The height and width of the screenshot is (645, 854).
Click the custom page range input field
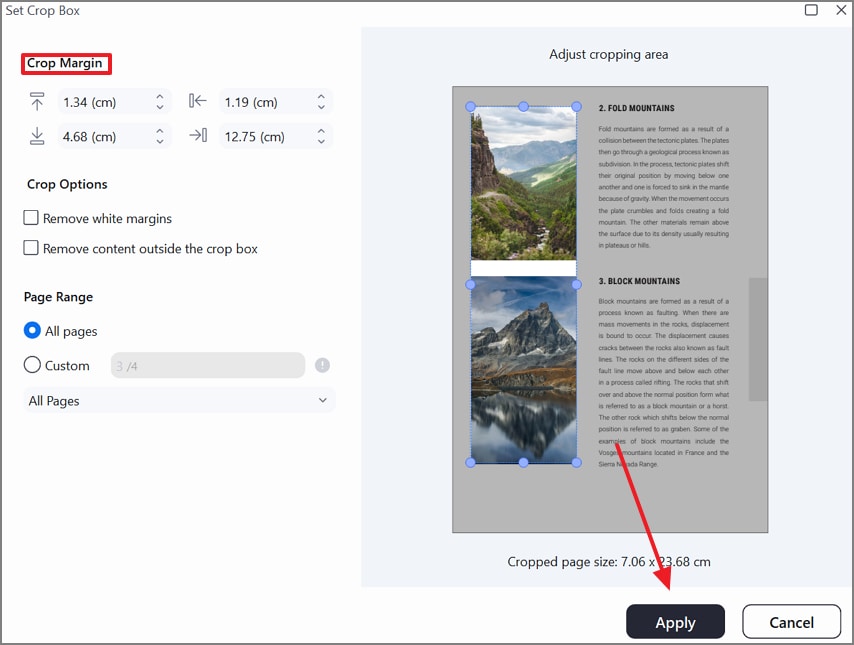(207, 365)
